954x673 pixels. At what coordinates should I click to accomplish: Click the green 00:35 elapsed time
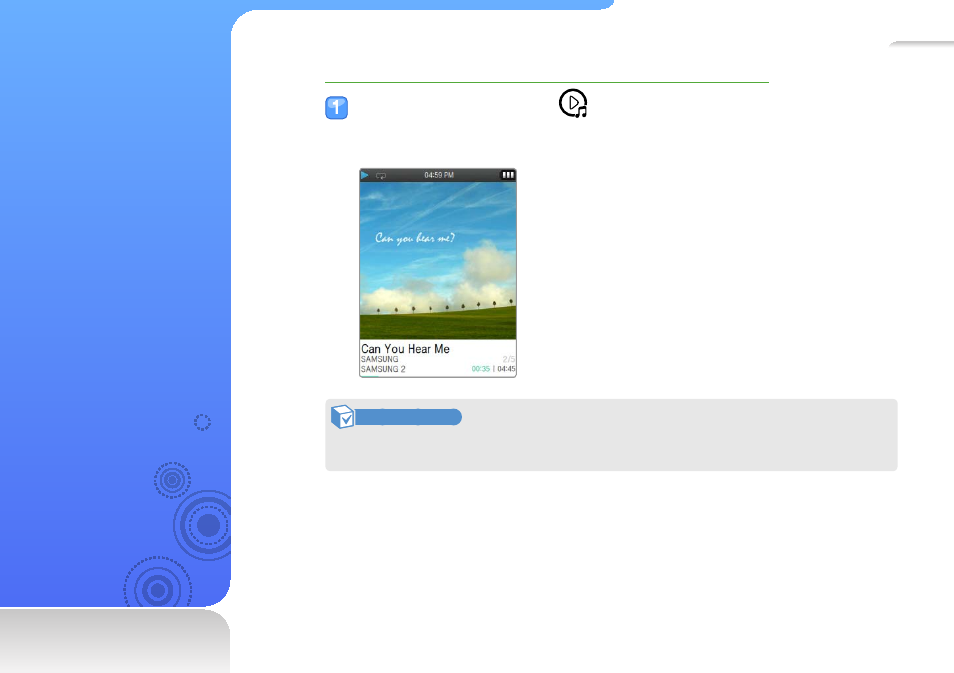coord(481,369)
